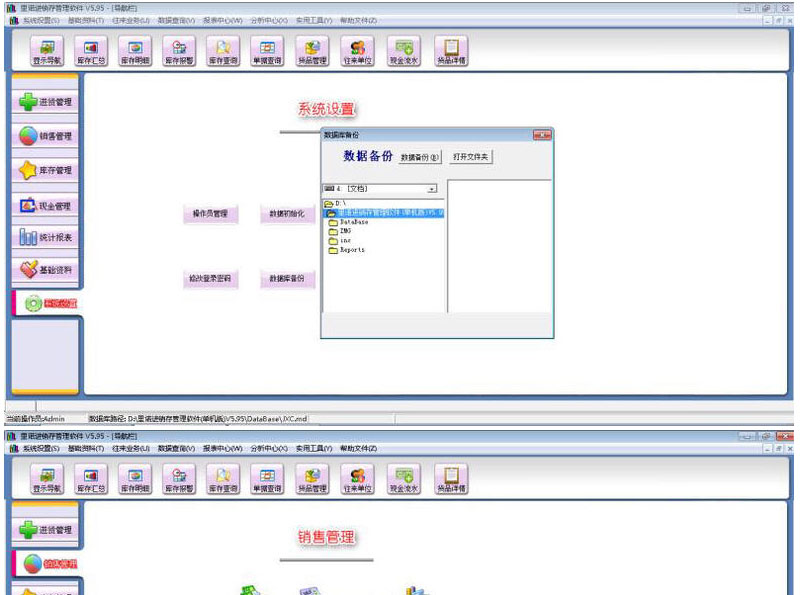Open 帮助文件(Z) menu in upper window
Screen dimensions: 800x595
(x=358, y=20)
